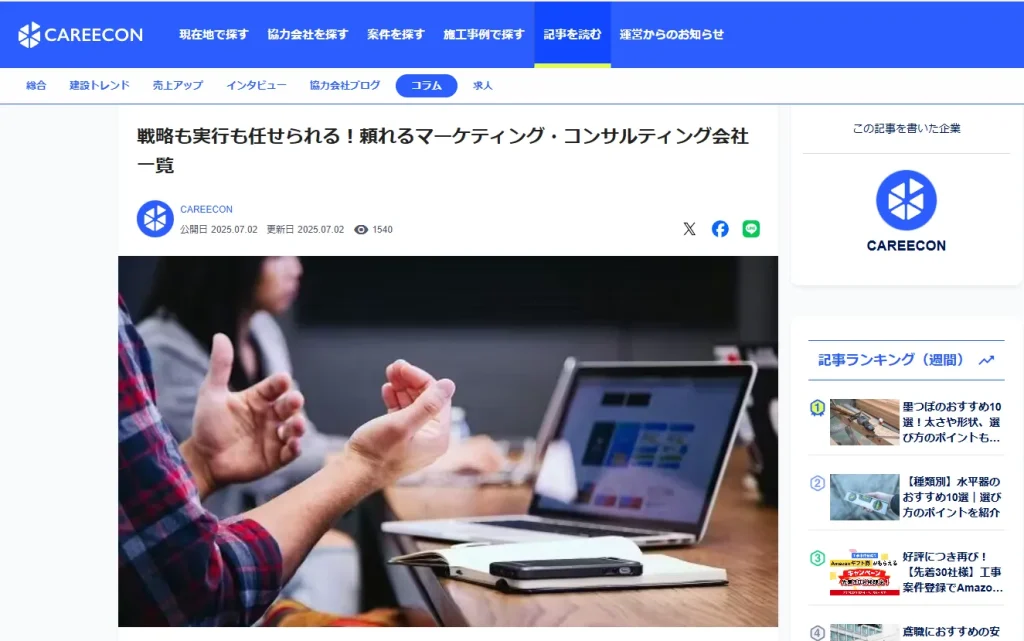This screenshot has height=641, width=1024.
Task: Share article on X
Action: tap(690, 229)
